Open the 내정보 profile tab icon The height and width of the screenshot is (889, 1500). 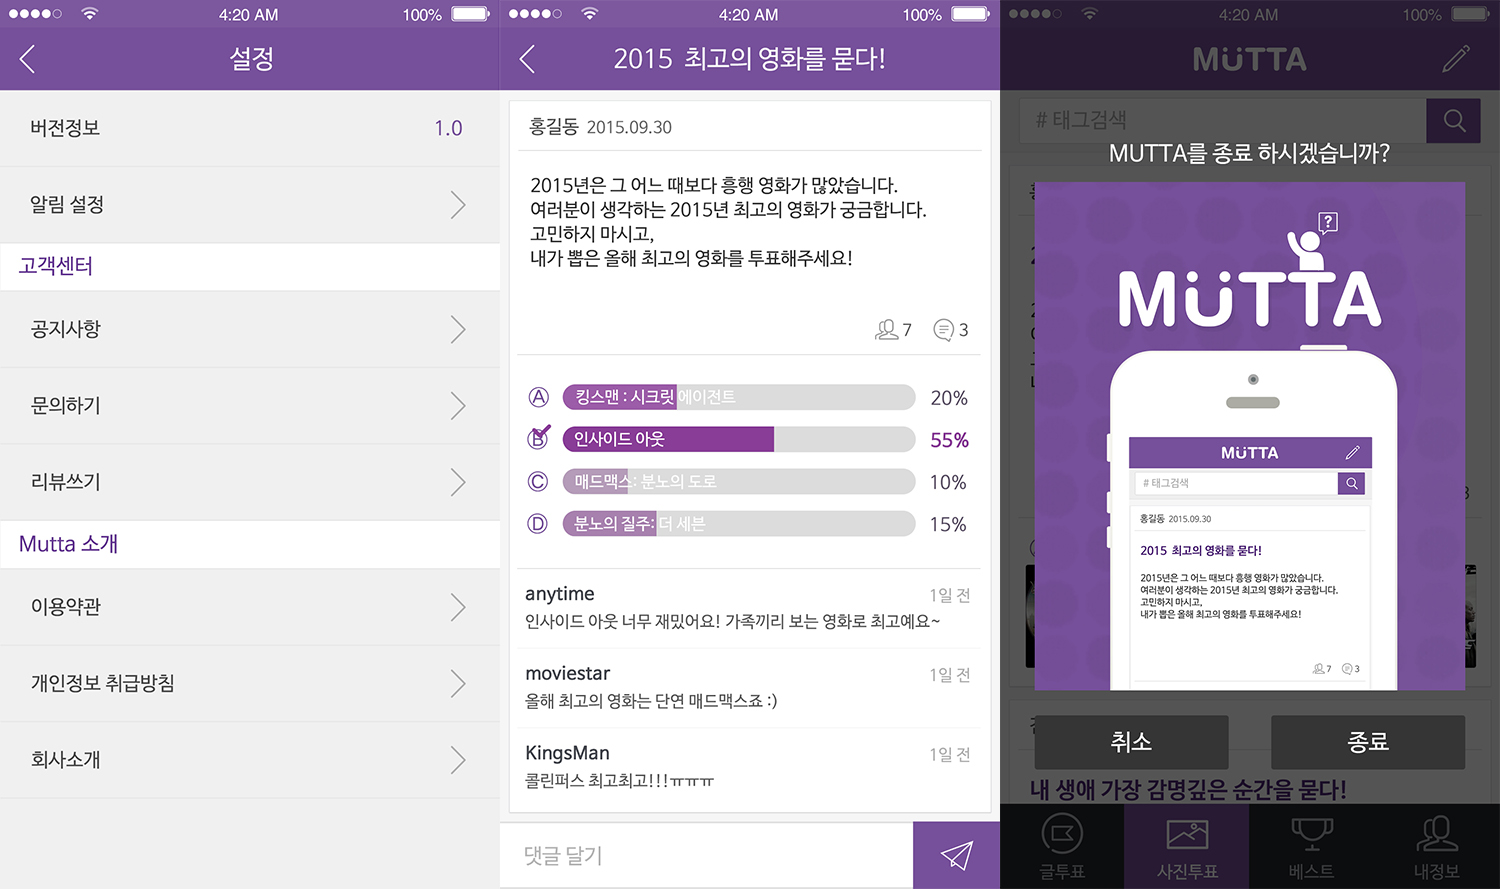click(x=1437, y=833)
